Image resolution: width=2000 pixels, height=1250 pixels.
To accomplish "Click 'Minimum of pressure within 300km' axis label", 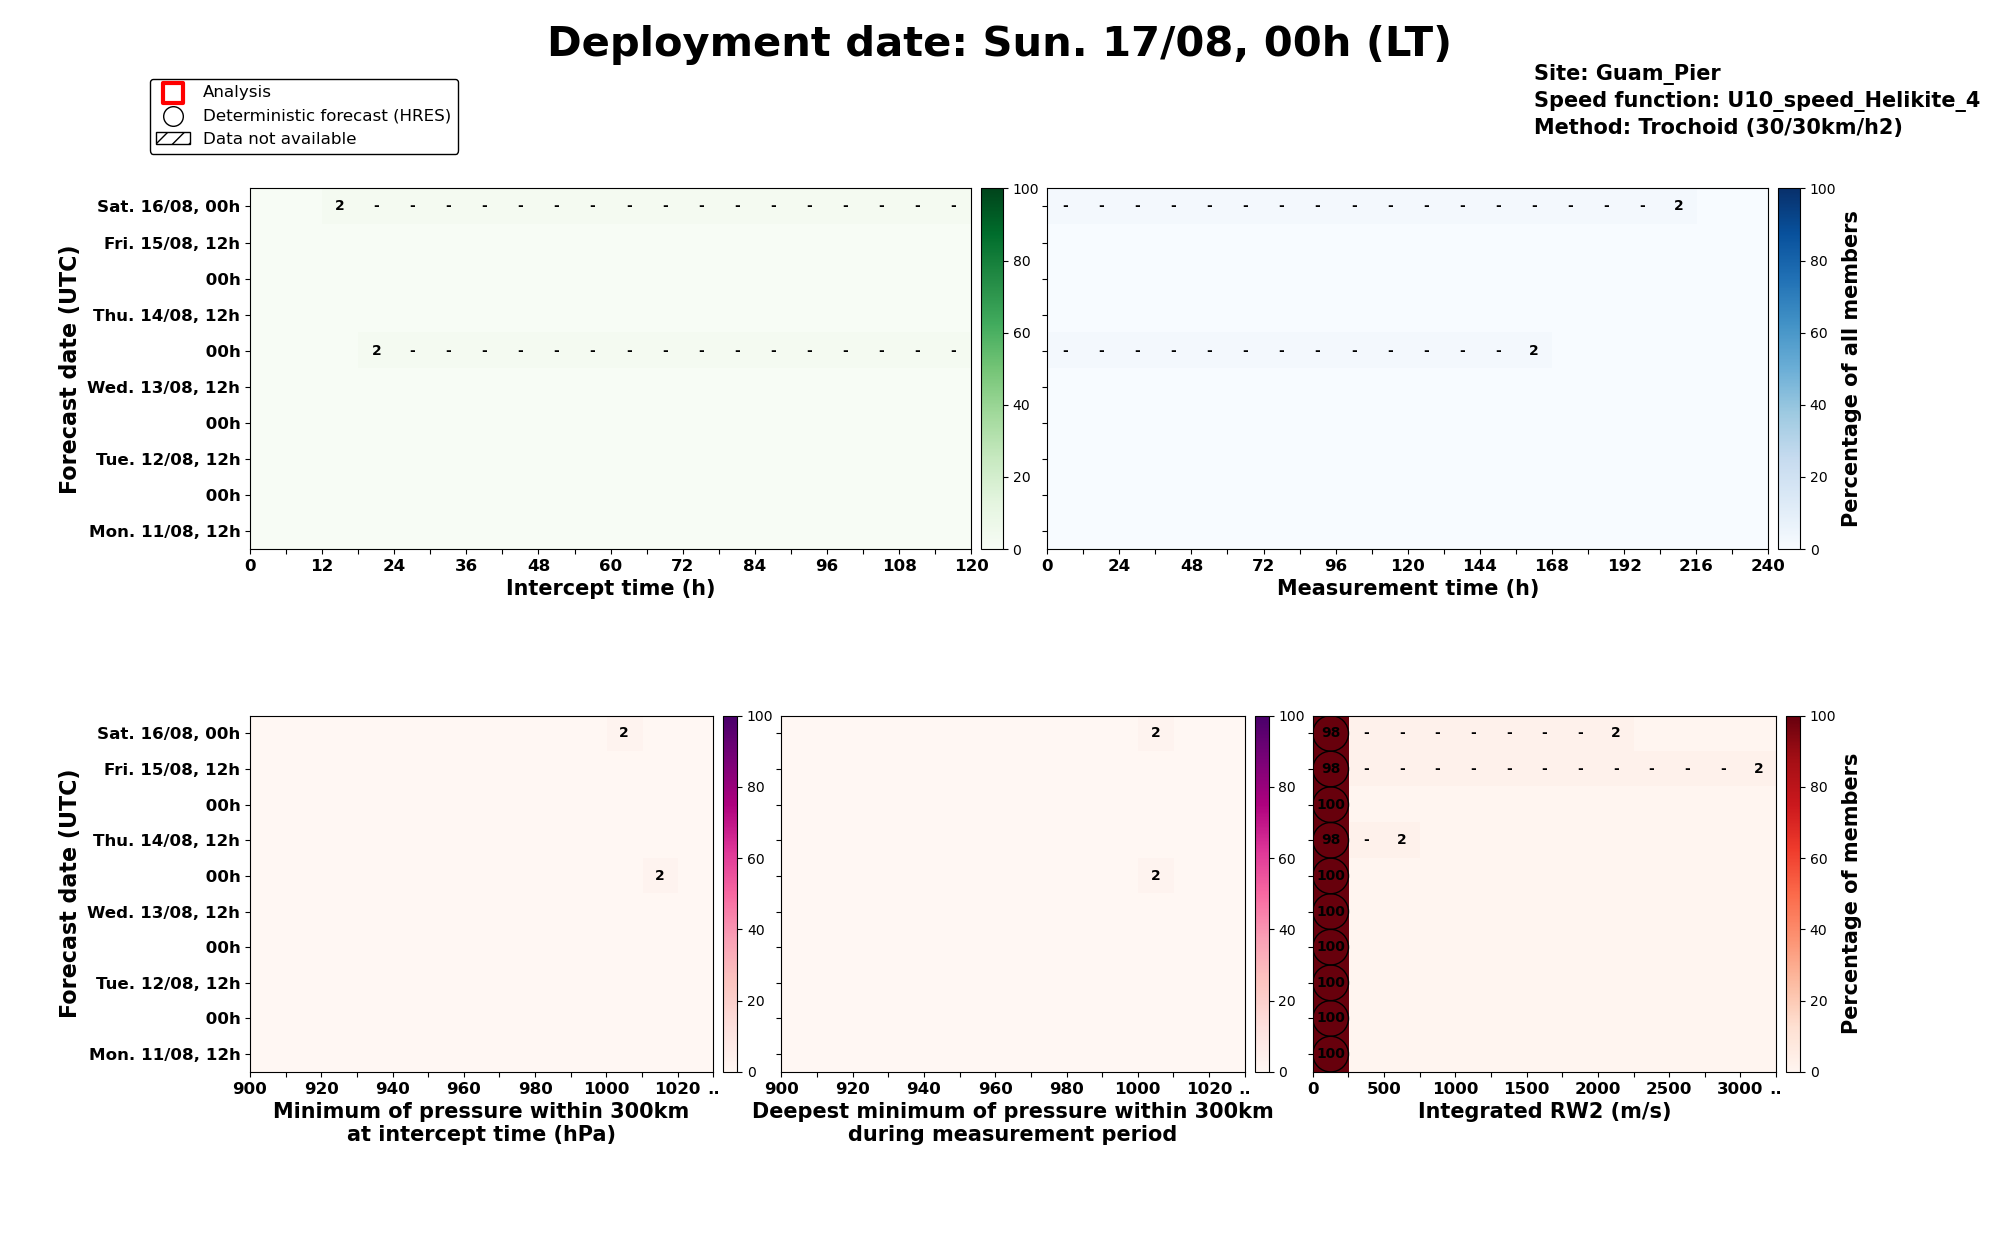I will pyautogui.click(x=481, y=1111).
